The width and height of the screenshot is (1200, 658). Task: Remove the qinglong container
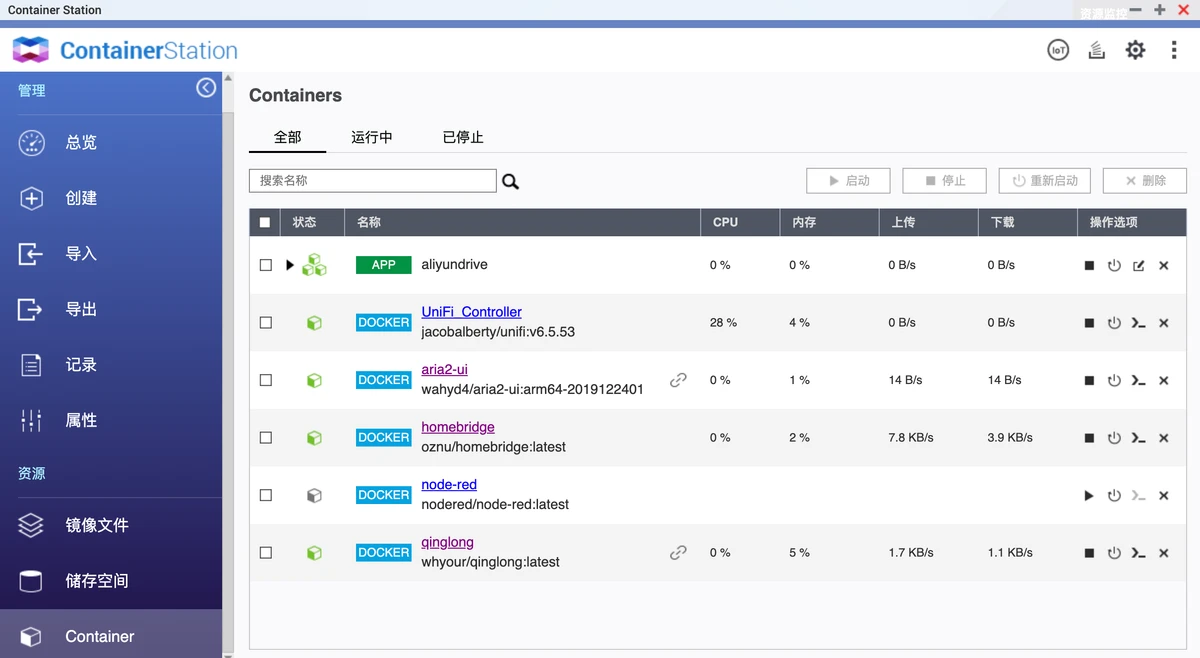[1164, 553]
